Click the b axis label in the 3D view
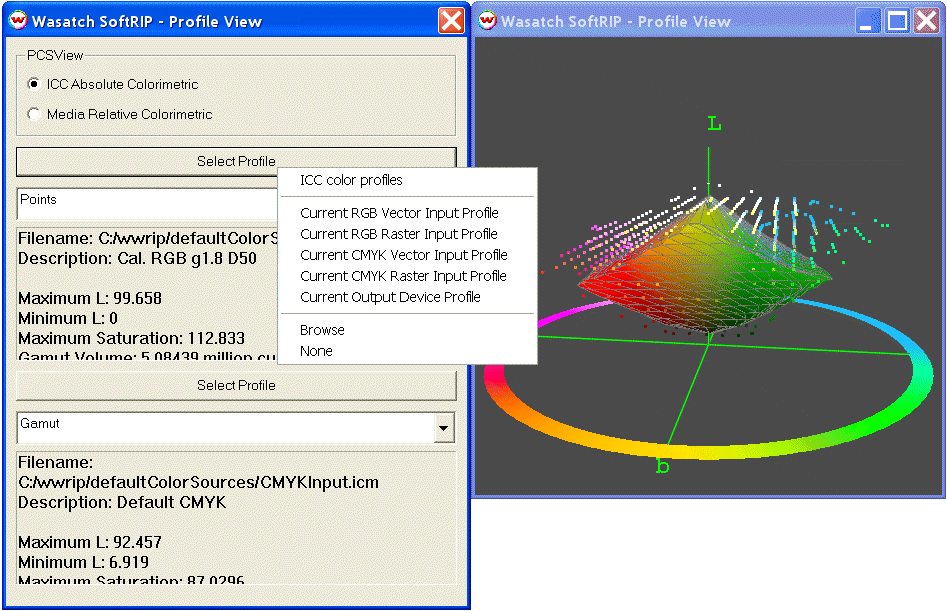 pos(663,466)
